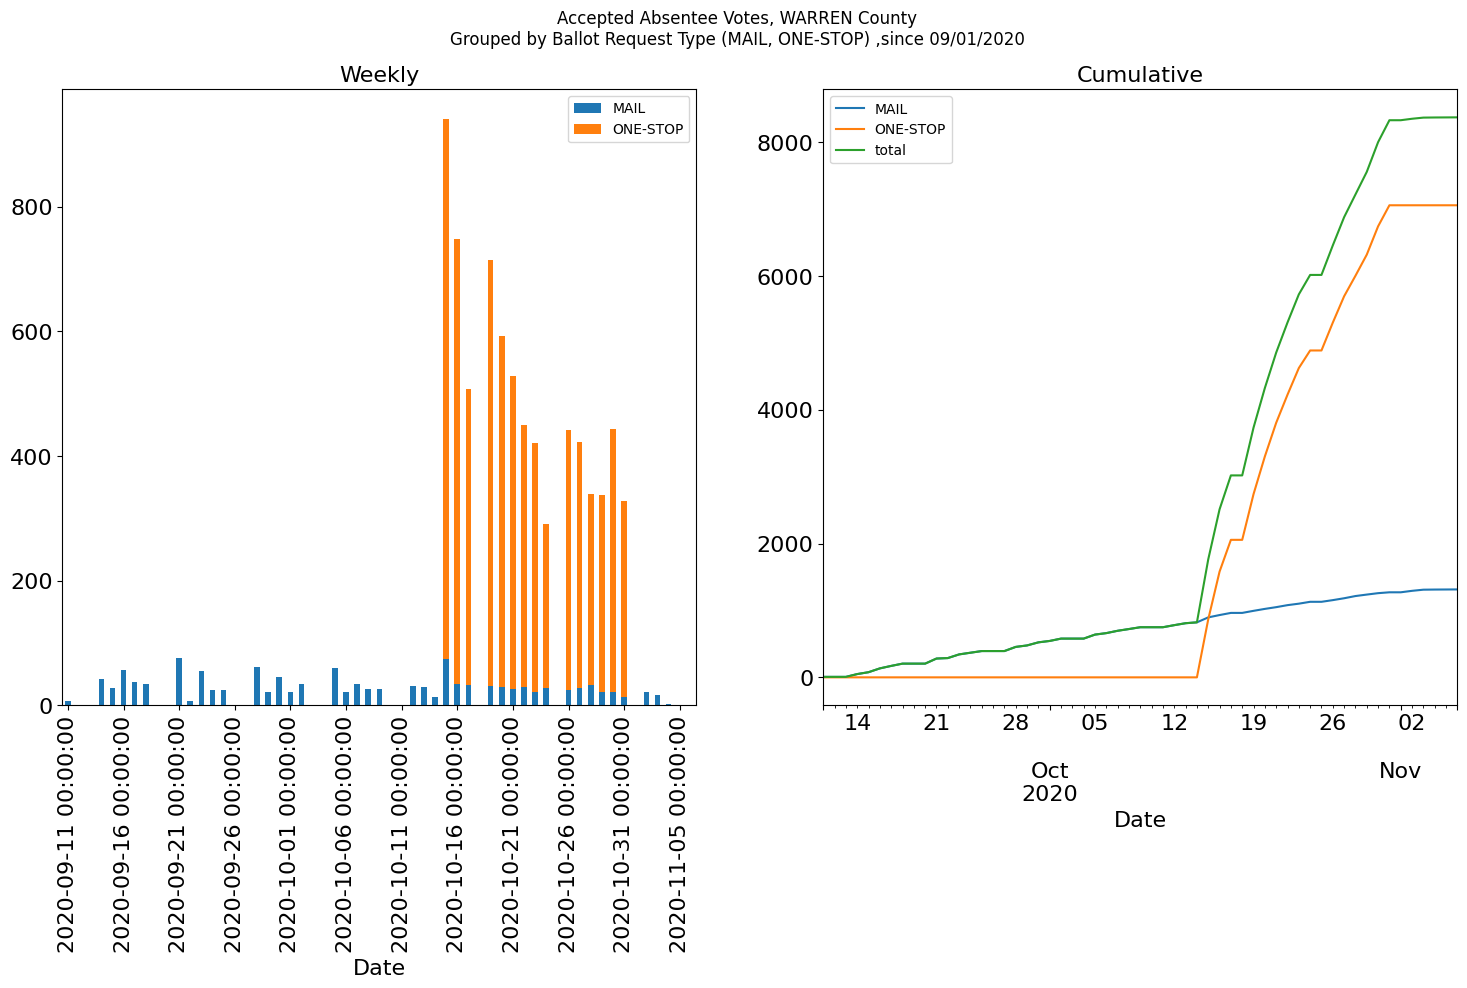Click the '2020-10-11 00:00:00' date label
Screen dimensions: 1467x988
pyautogui.click(x=402, y=834)
